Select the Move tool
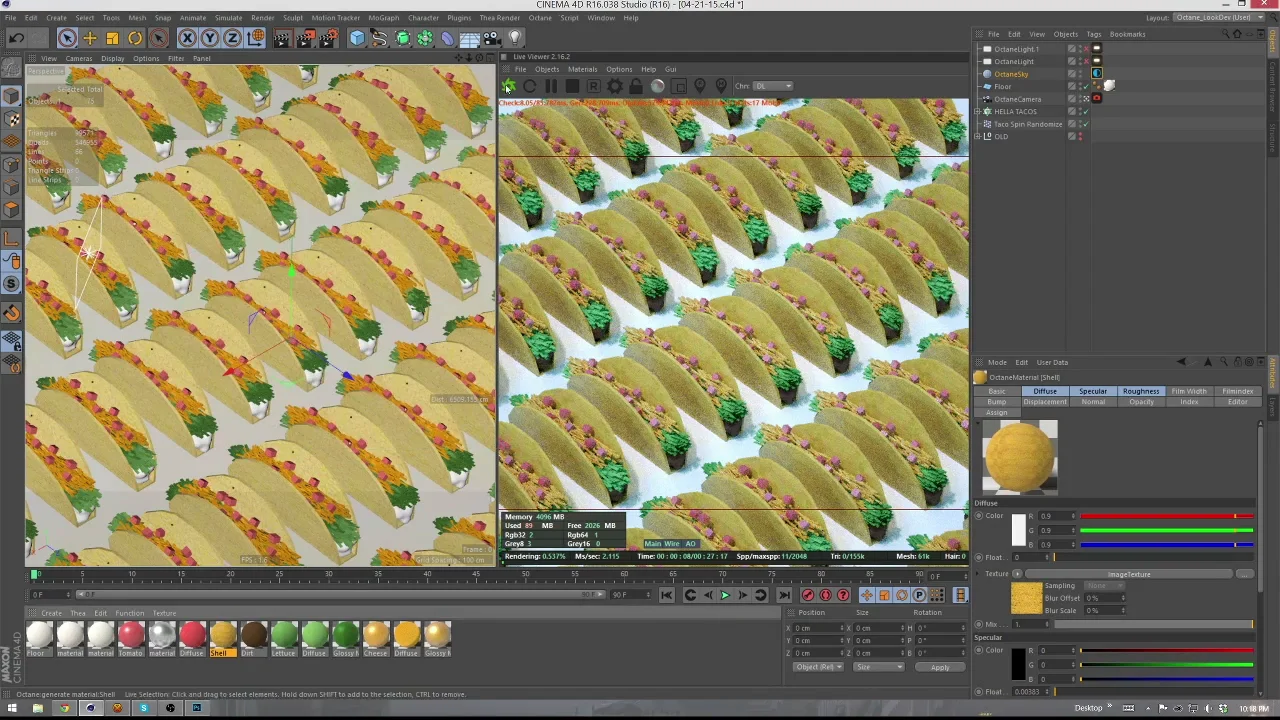This screenshot has height=720, width=1280. click(x=90, y=38)
